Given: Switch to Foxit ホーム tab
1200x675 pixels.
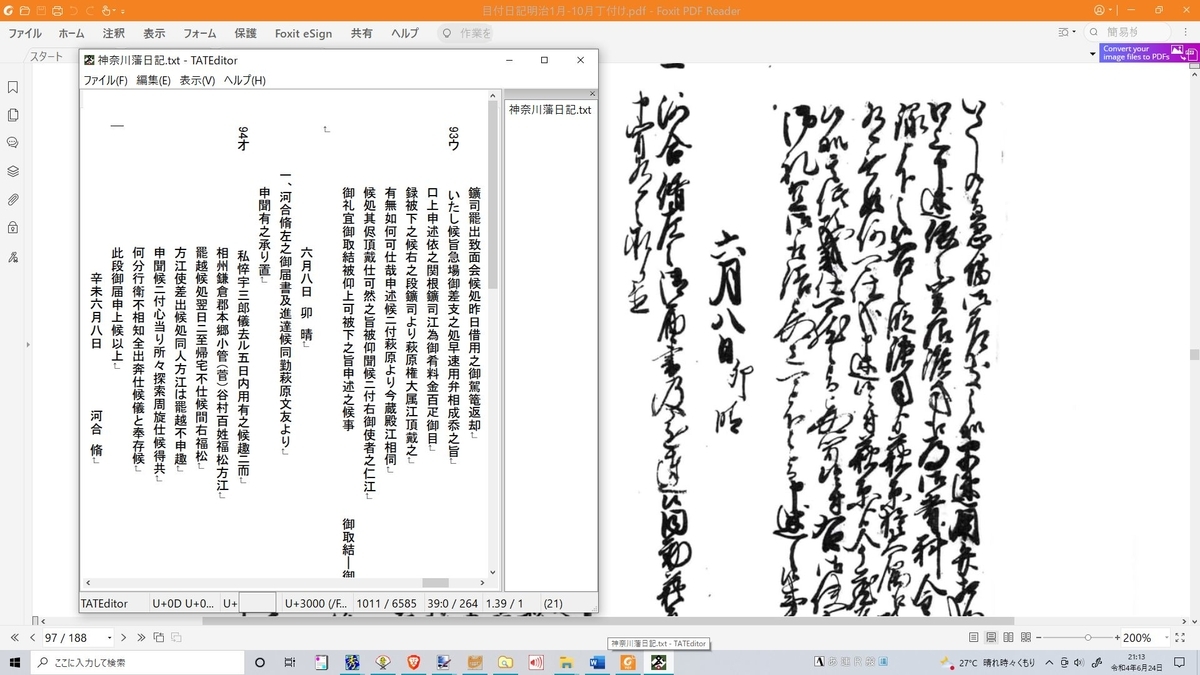Looking at the screenshot, I should [x=71, y=33].
